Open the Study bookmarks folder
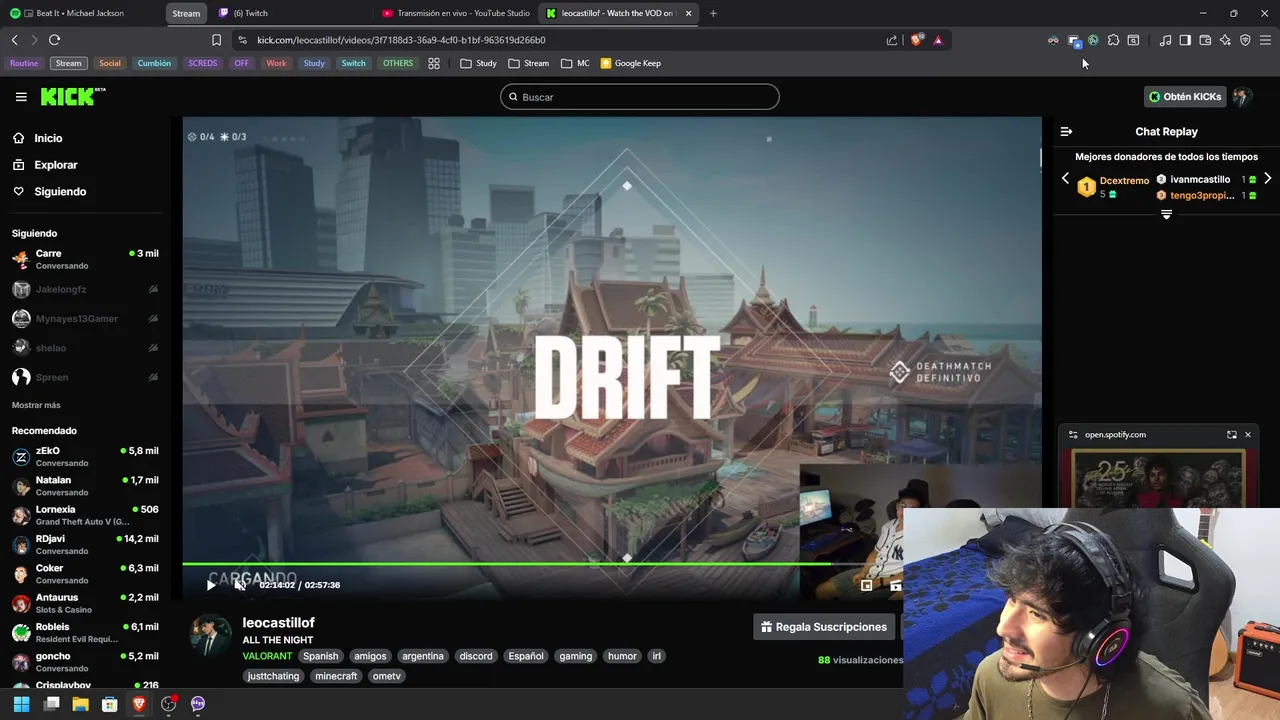1280x720 pixels. coord(478,63)
